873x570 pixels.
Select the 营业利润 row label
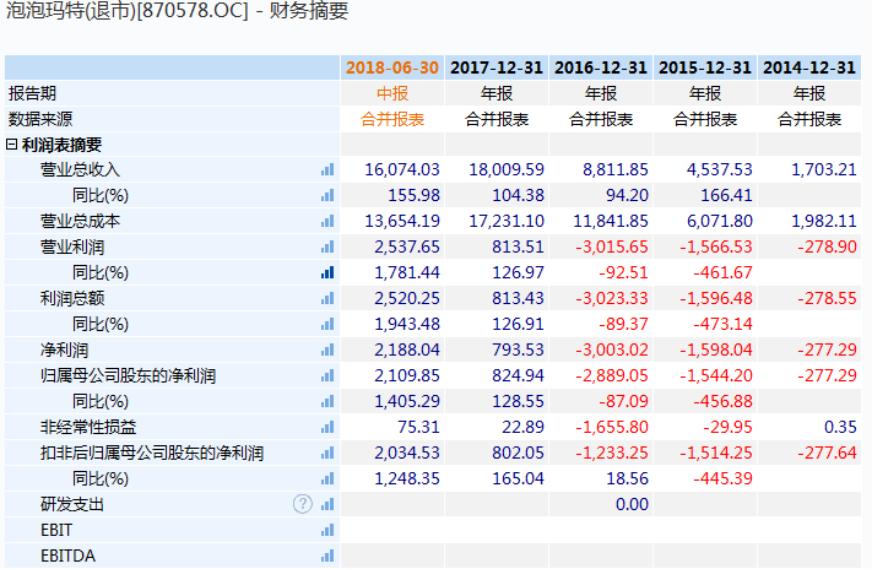click(x=72, y=247)
